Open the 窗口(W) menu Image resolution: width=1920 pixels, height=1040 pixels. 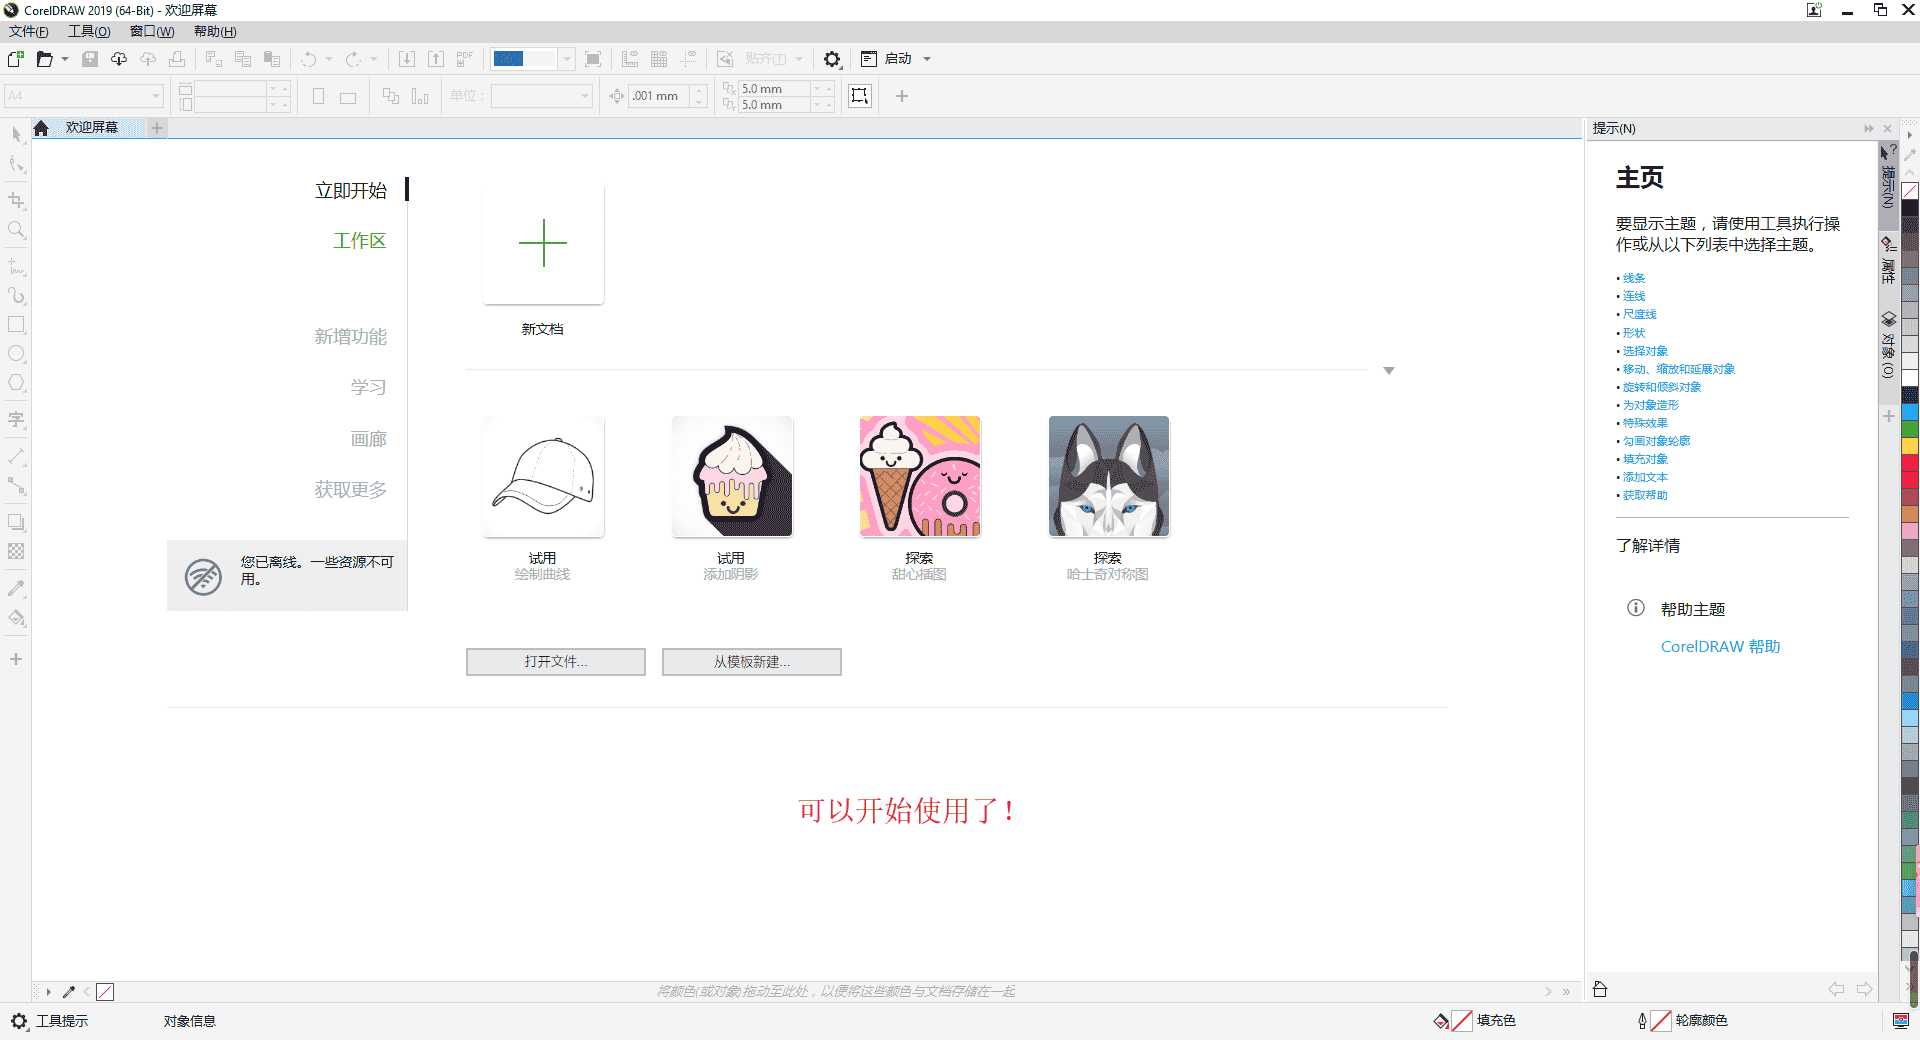coord(152,32)
